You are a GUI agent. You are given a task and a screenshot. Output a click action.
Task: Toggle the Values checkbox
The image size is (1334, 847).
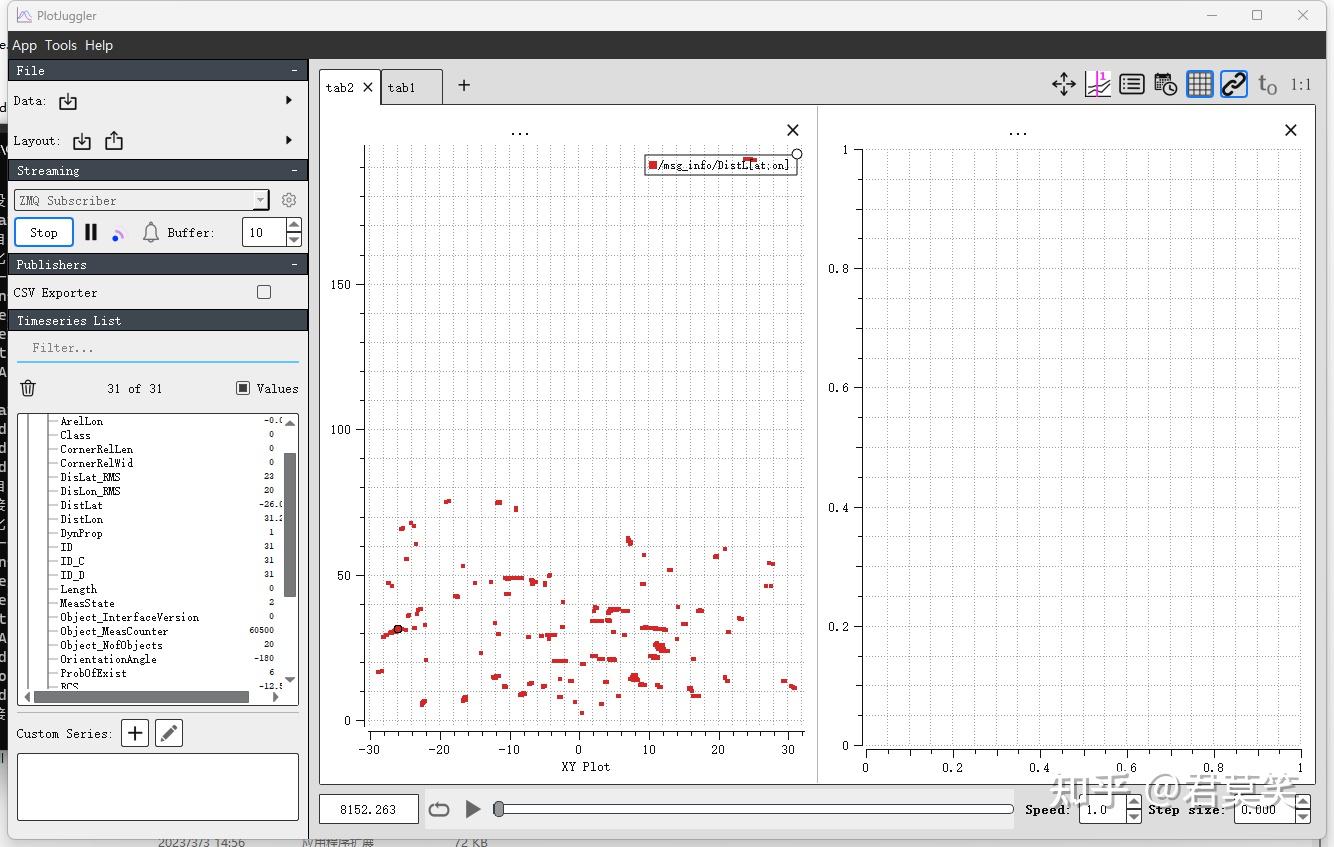tap(243, 388)
